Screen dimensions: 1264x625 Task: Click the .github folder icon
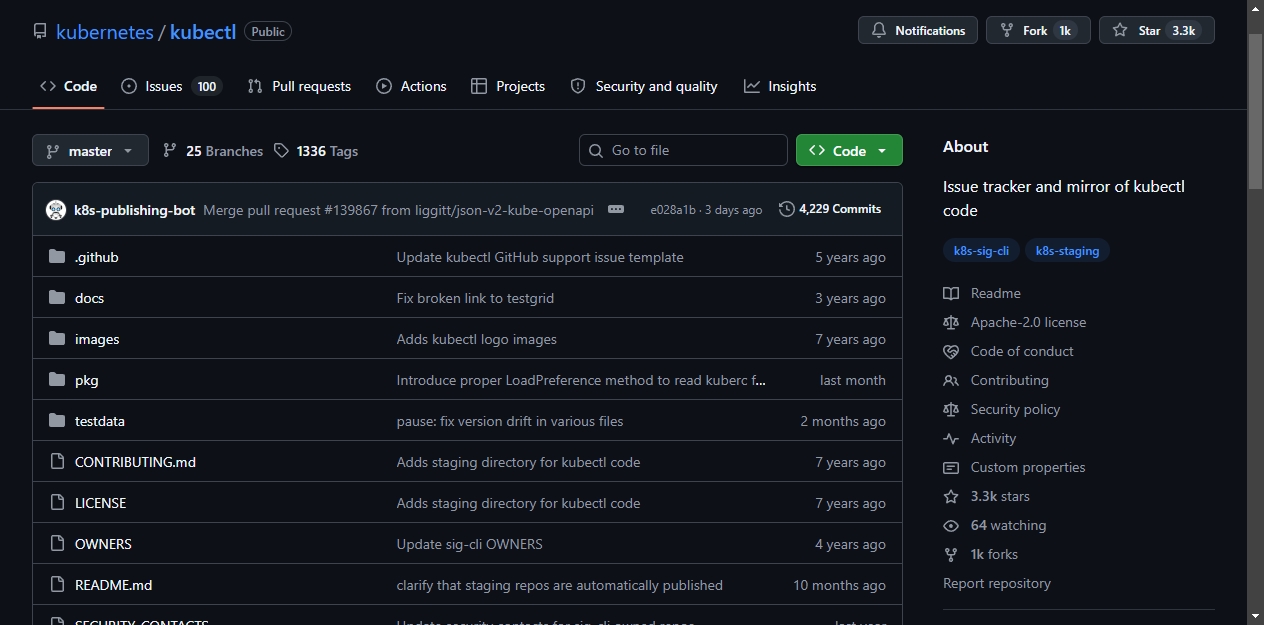57,257
